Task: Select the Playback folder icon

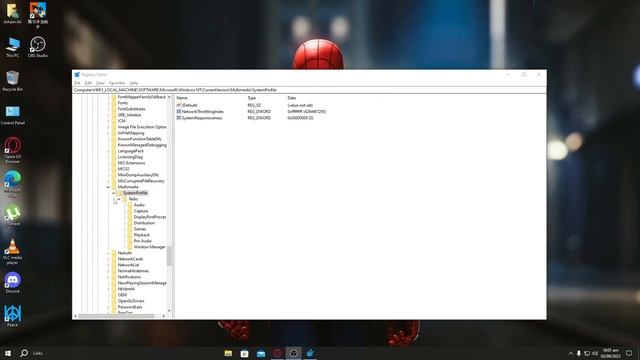Action: [x=130, y=235]
